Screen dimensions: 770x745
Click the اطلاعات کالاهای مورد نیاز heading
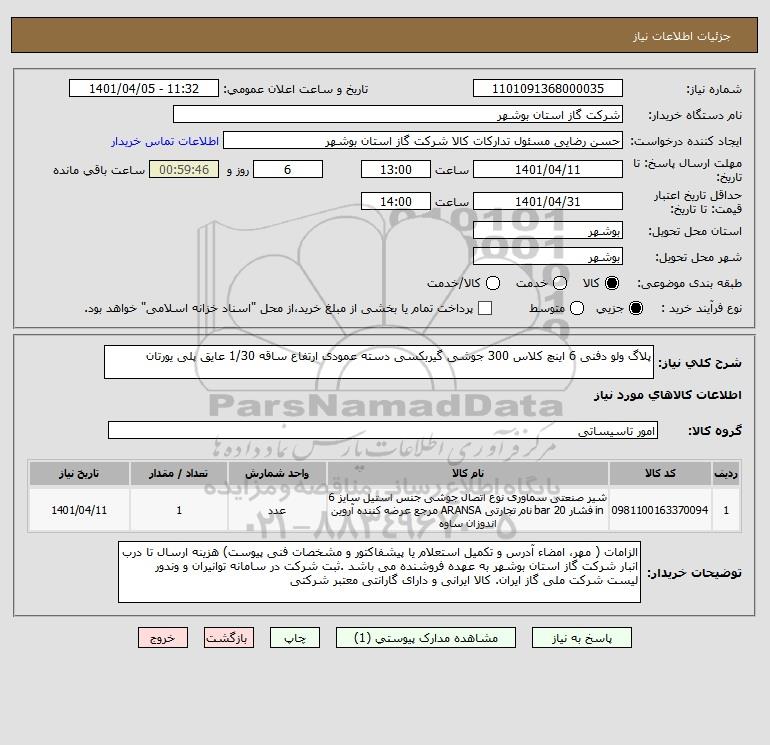pyautogui.click(x=667, y=395)
